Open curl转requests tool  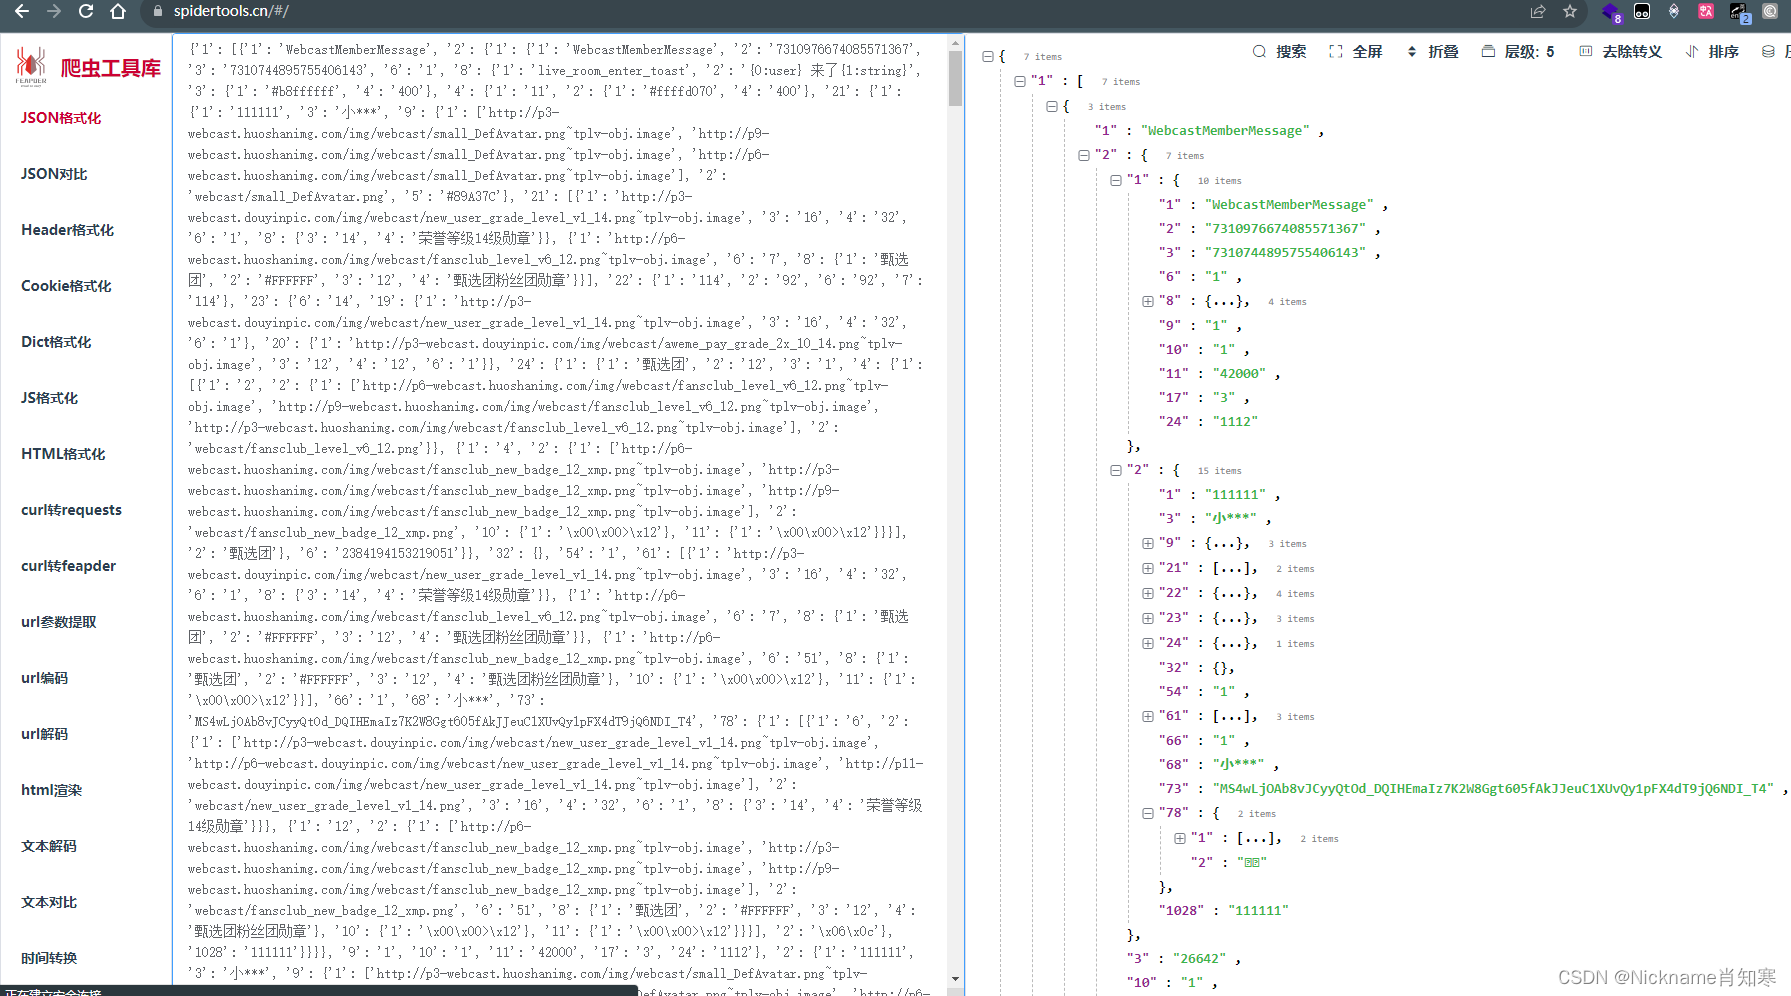click(x=71, y=510)
